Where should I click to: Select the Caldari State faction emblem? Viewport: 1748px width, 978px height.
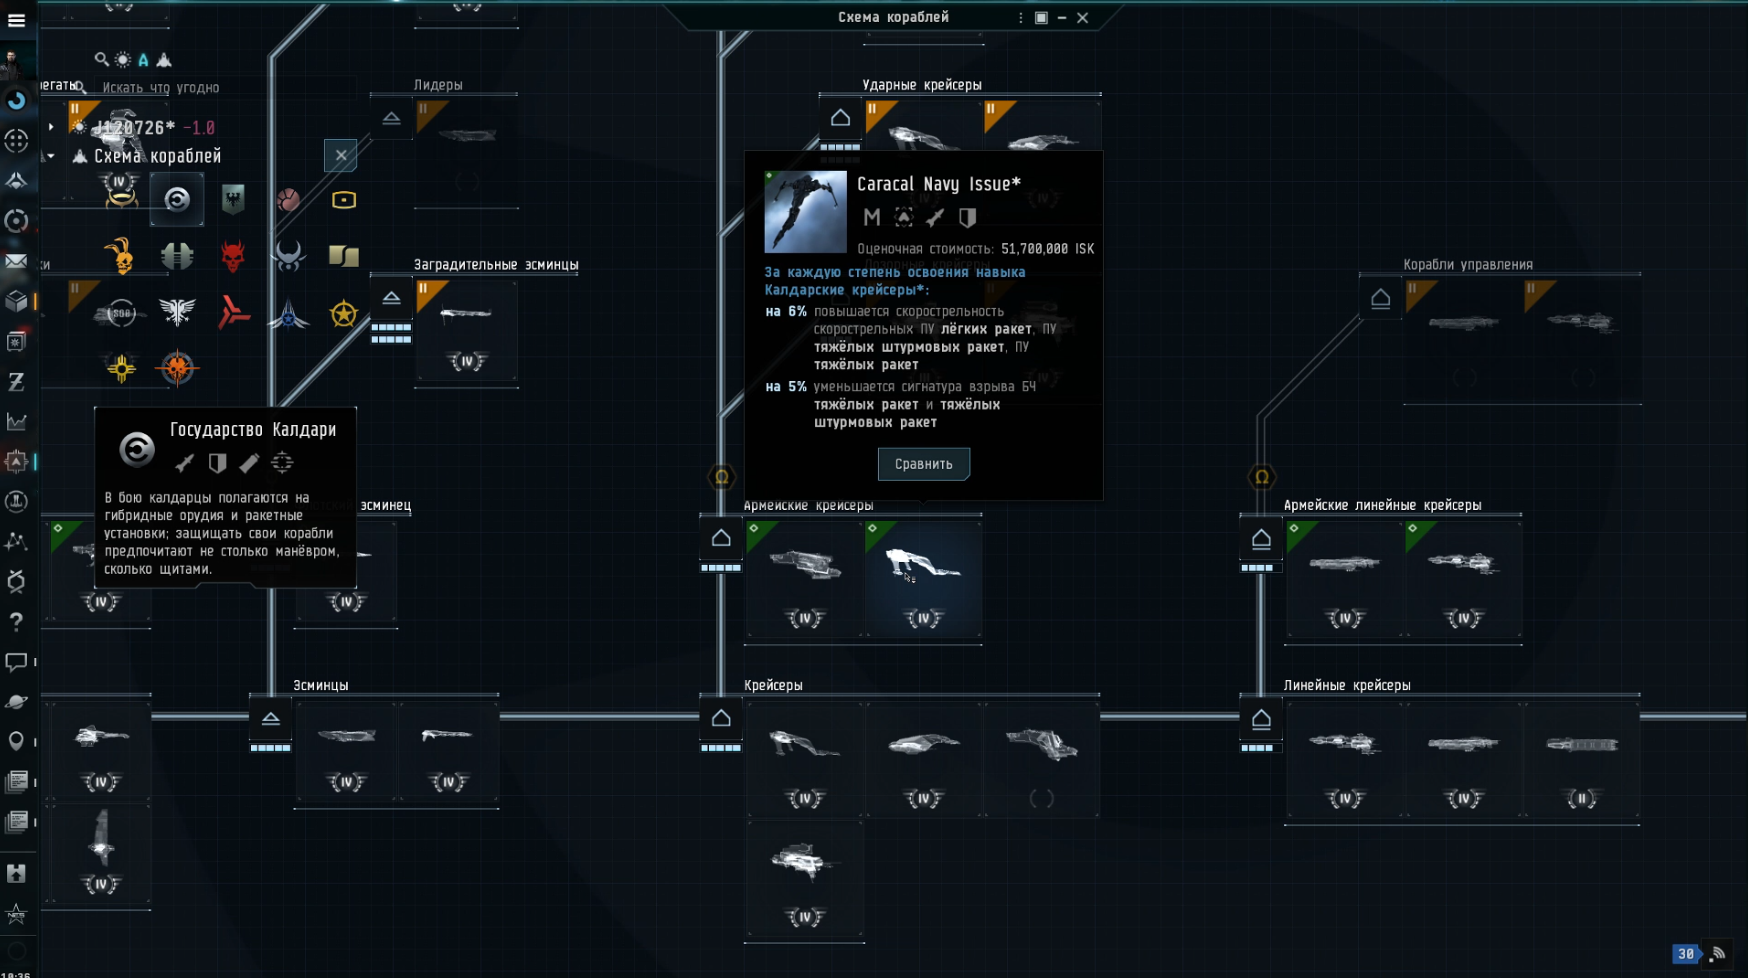coord(177,200)
